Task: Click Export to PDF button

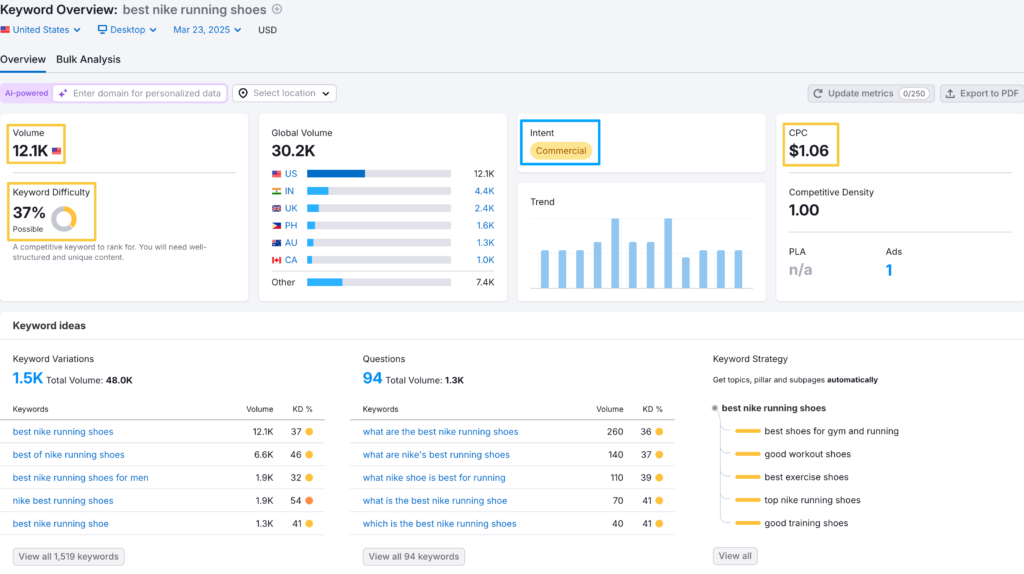Action: [981, 93]
